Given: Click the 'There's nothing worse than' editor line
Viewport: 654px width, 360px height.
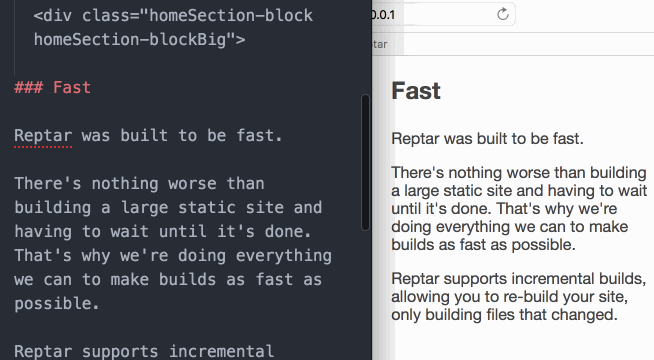Looking at the screenshot, I should click(139, 184).
